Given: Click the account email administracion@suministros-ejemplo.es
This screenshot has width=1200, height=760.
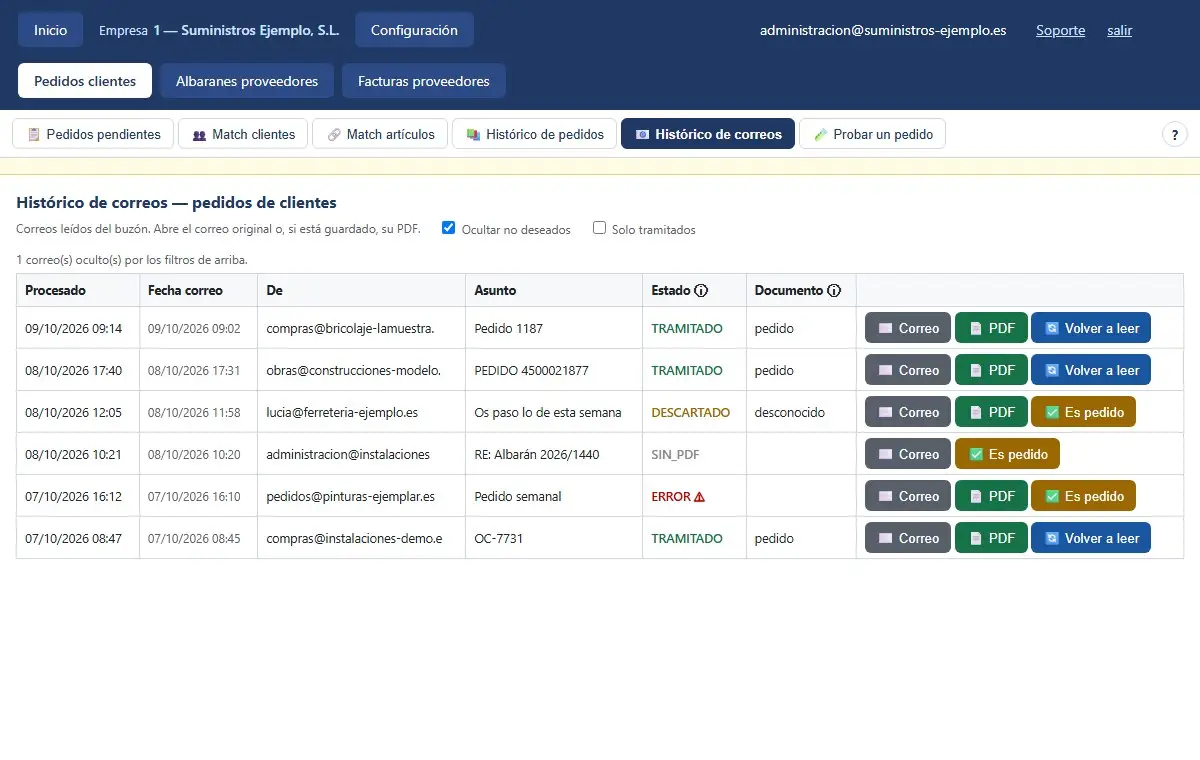Looking at the screenshot, I should [x=883, y=30].
